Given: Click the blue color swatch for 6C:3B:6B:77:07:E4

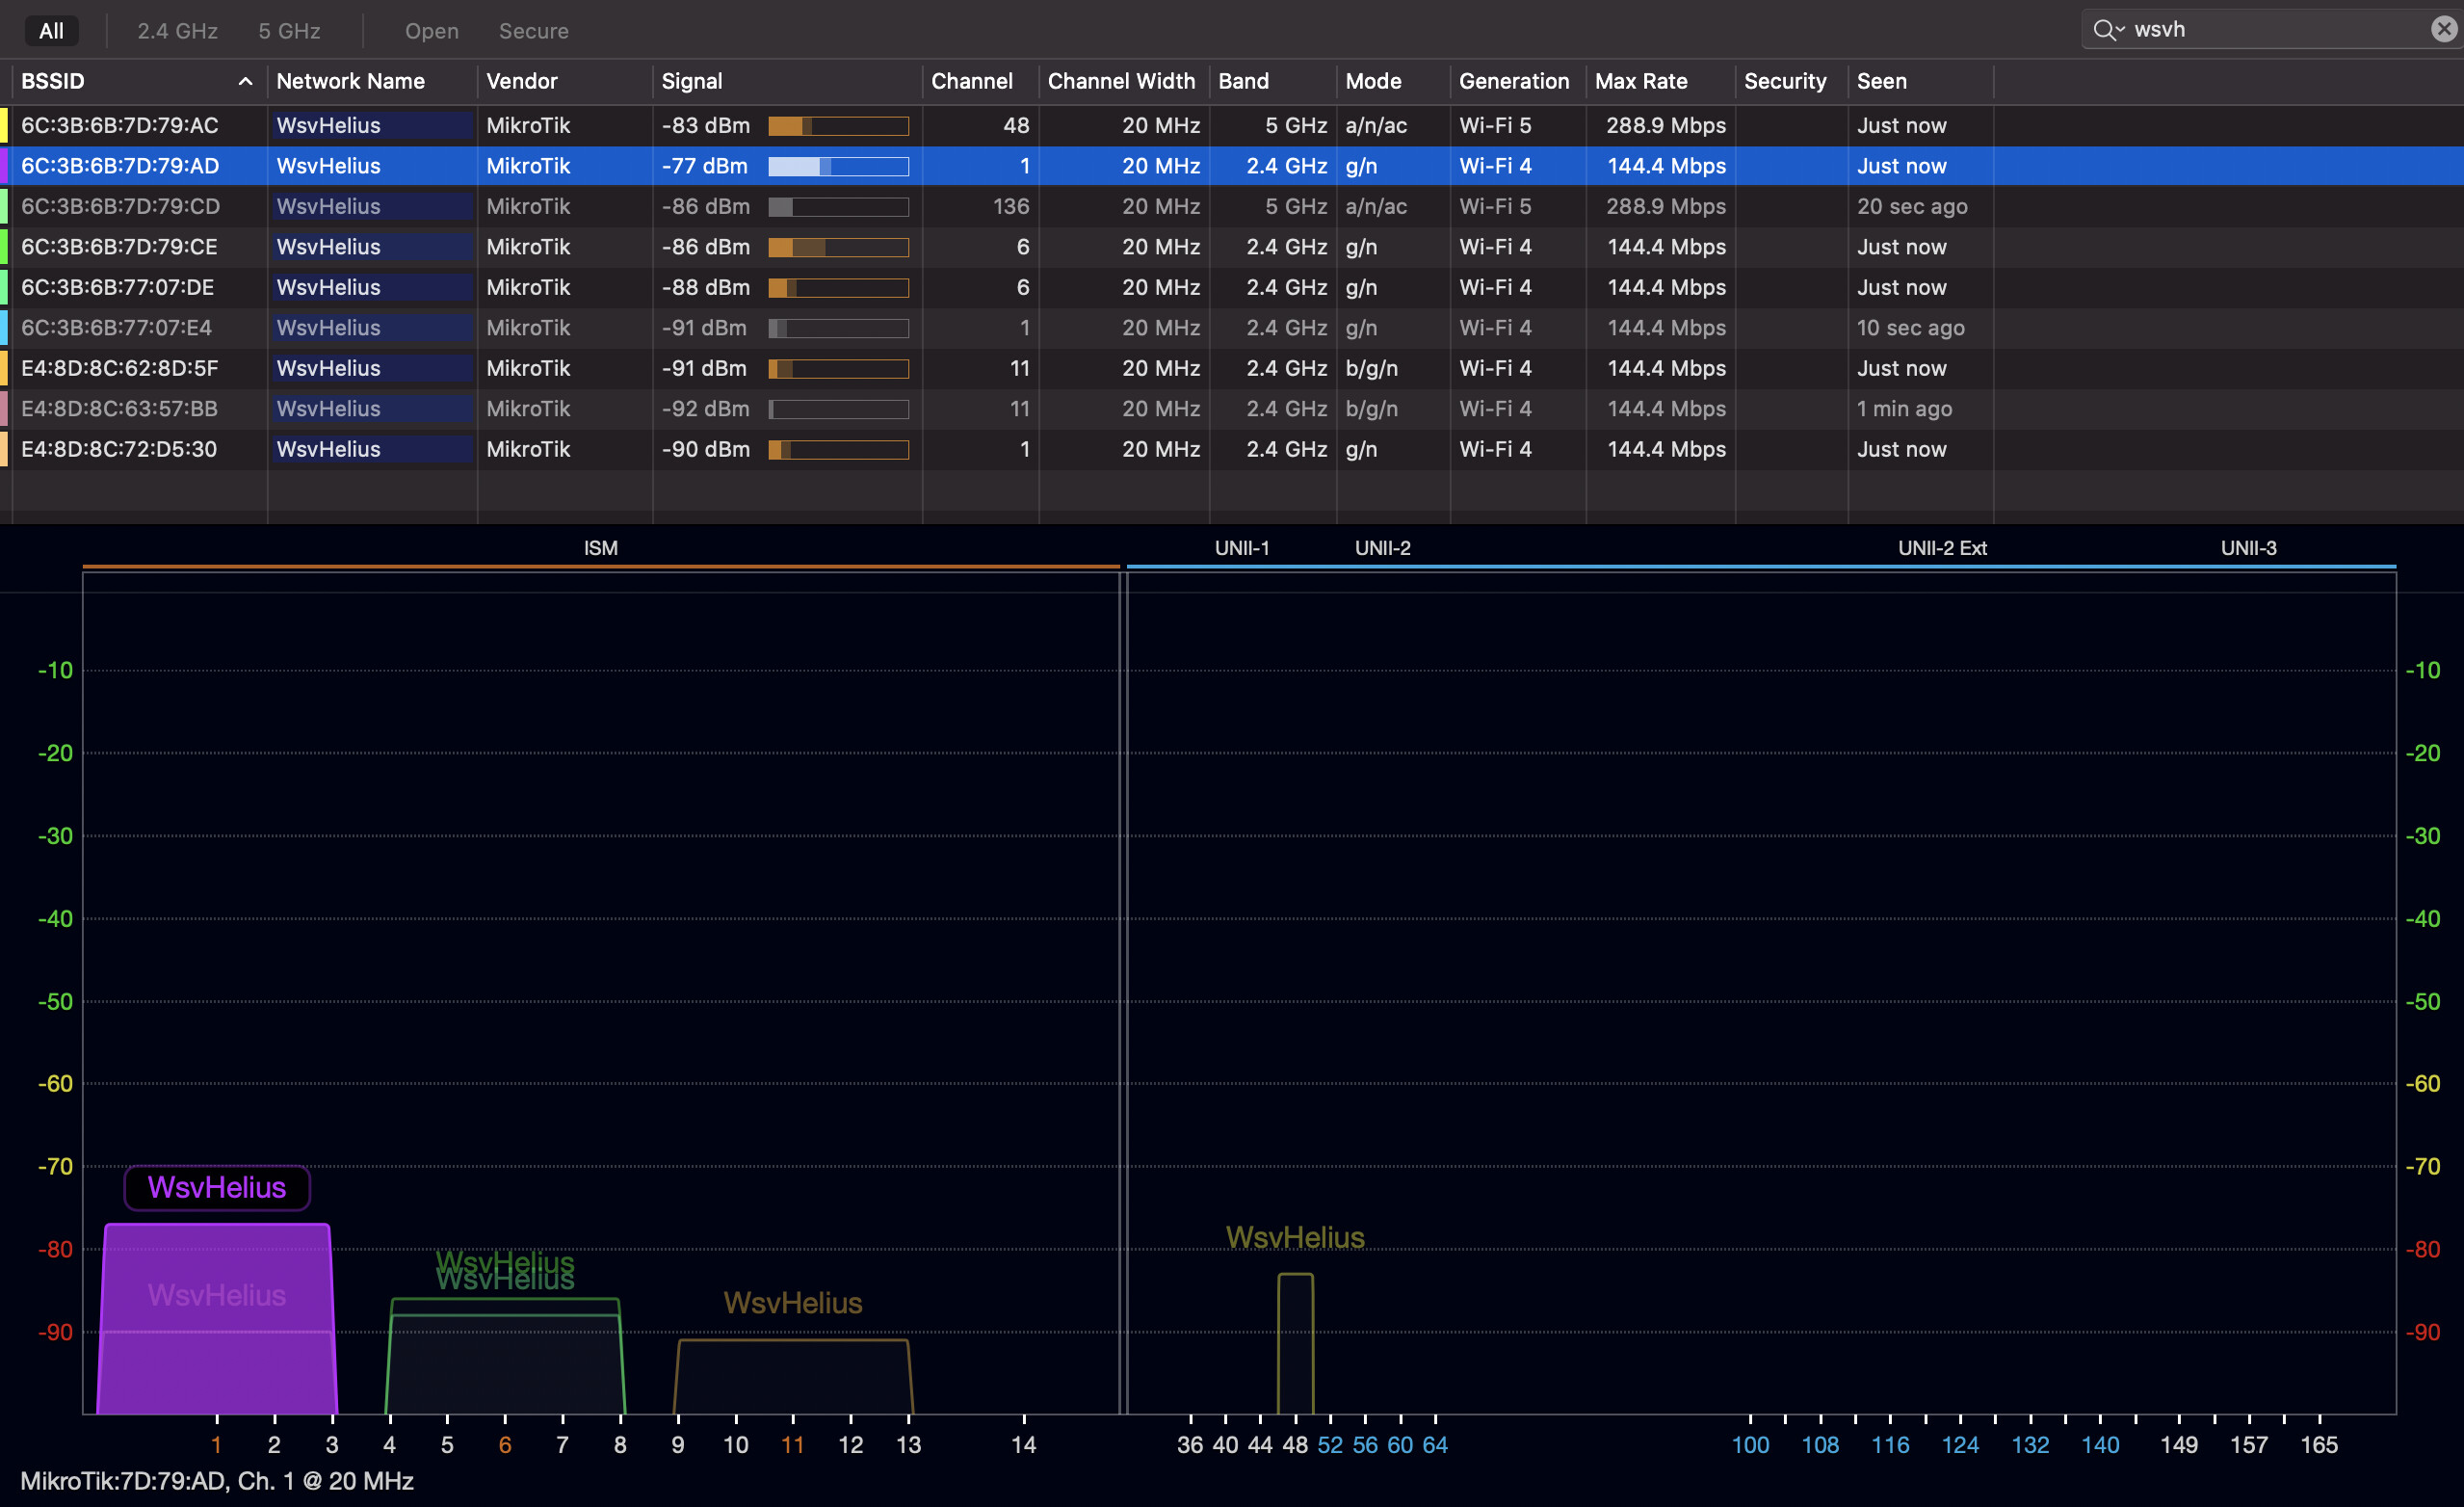Looking at the screenshot, I should 4,328.
